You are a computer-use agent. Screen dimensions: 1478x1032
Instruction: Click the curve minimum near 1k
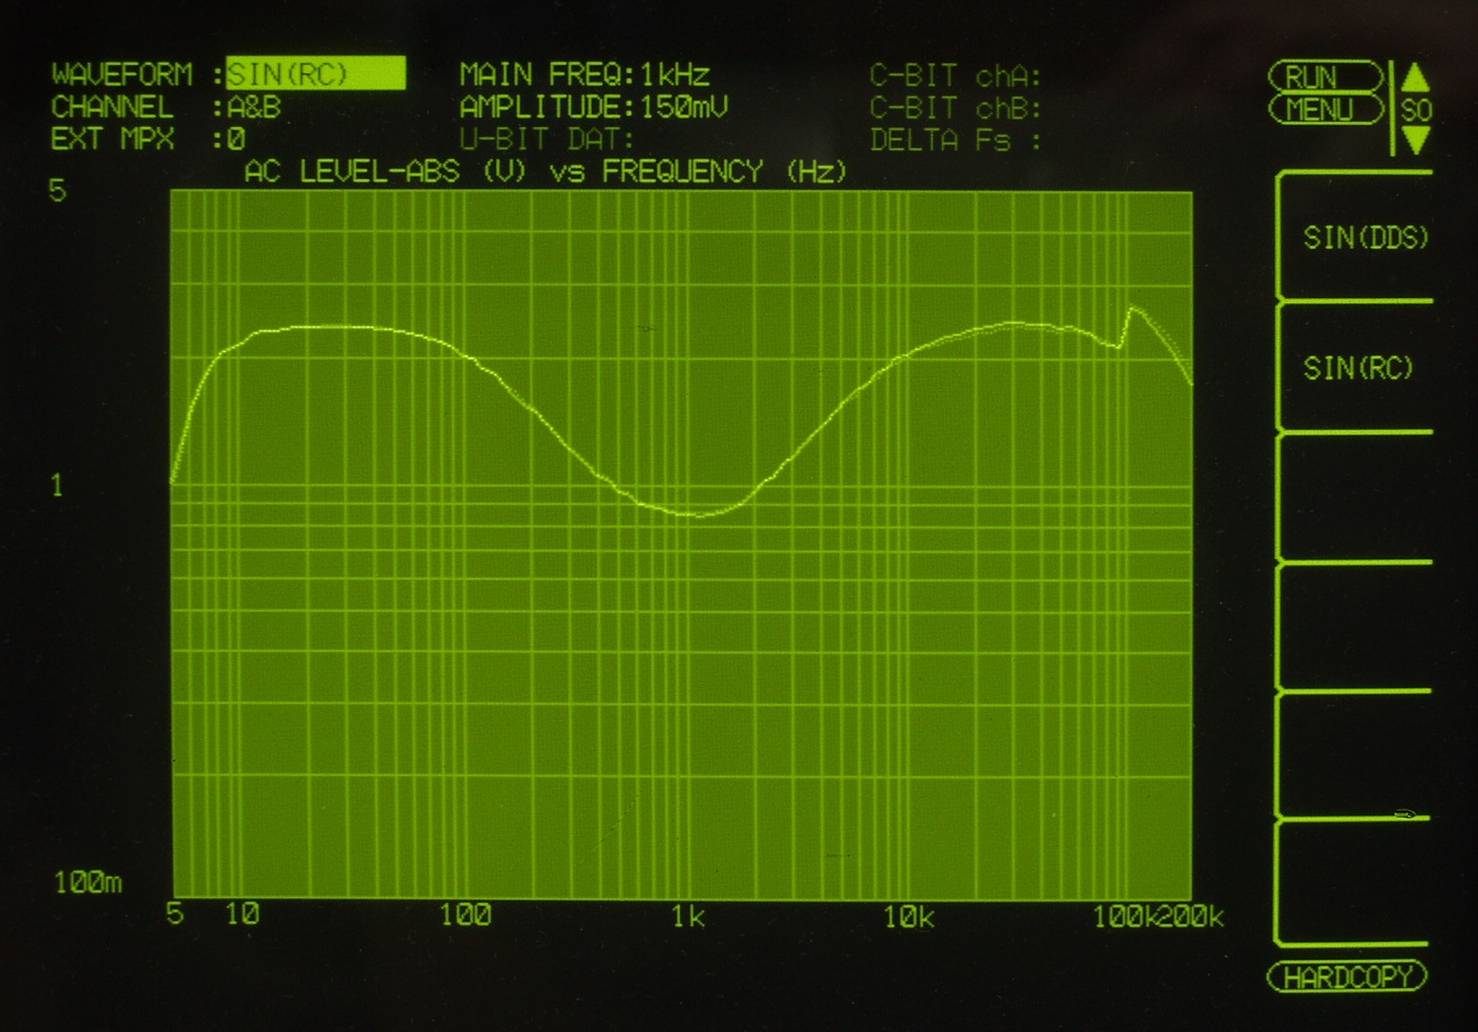click(697, 515)
